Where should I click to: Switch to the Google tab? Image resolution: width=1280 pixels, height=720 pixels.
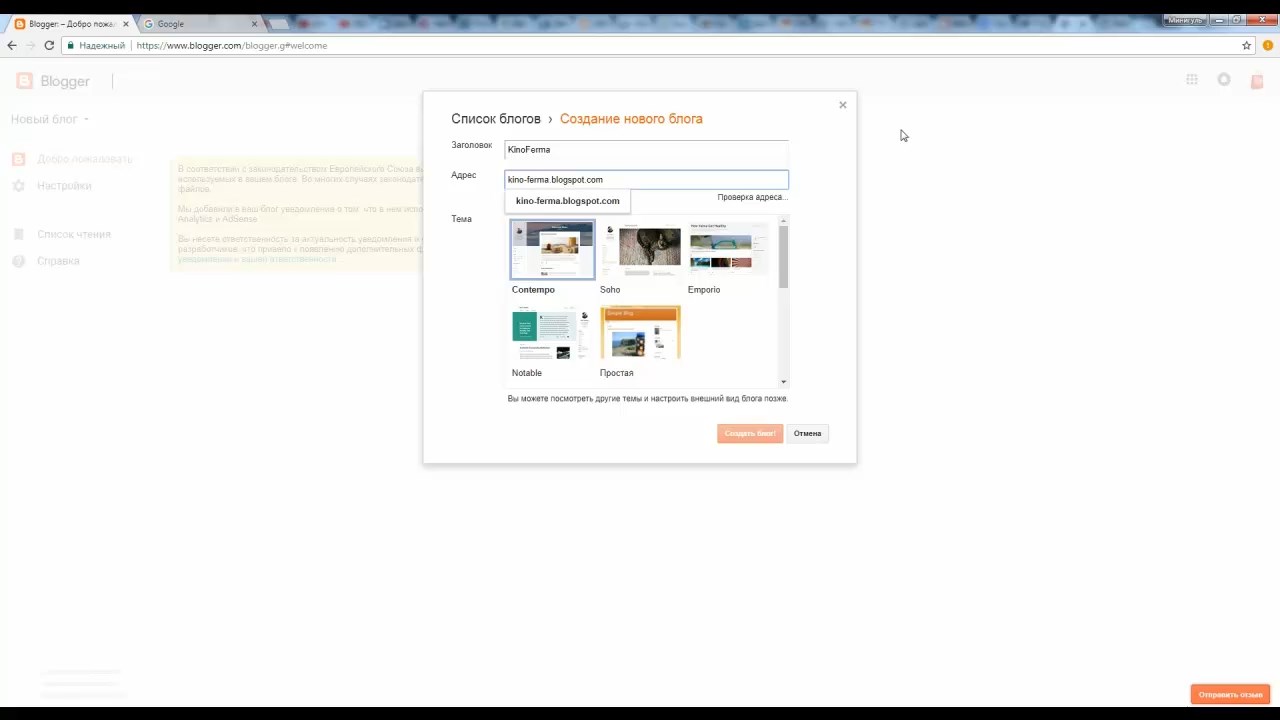195,24
